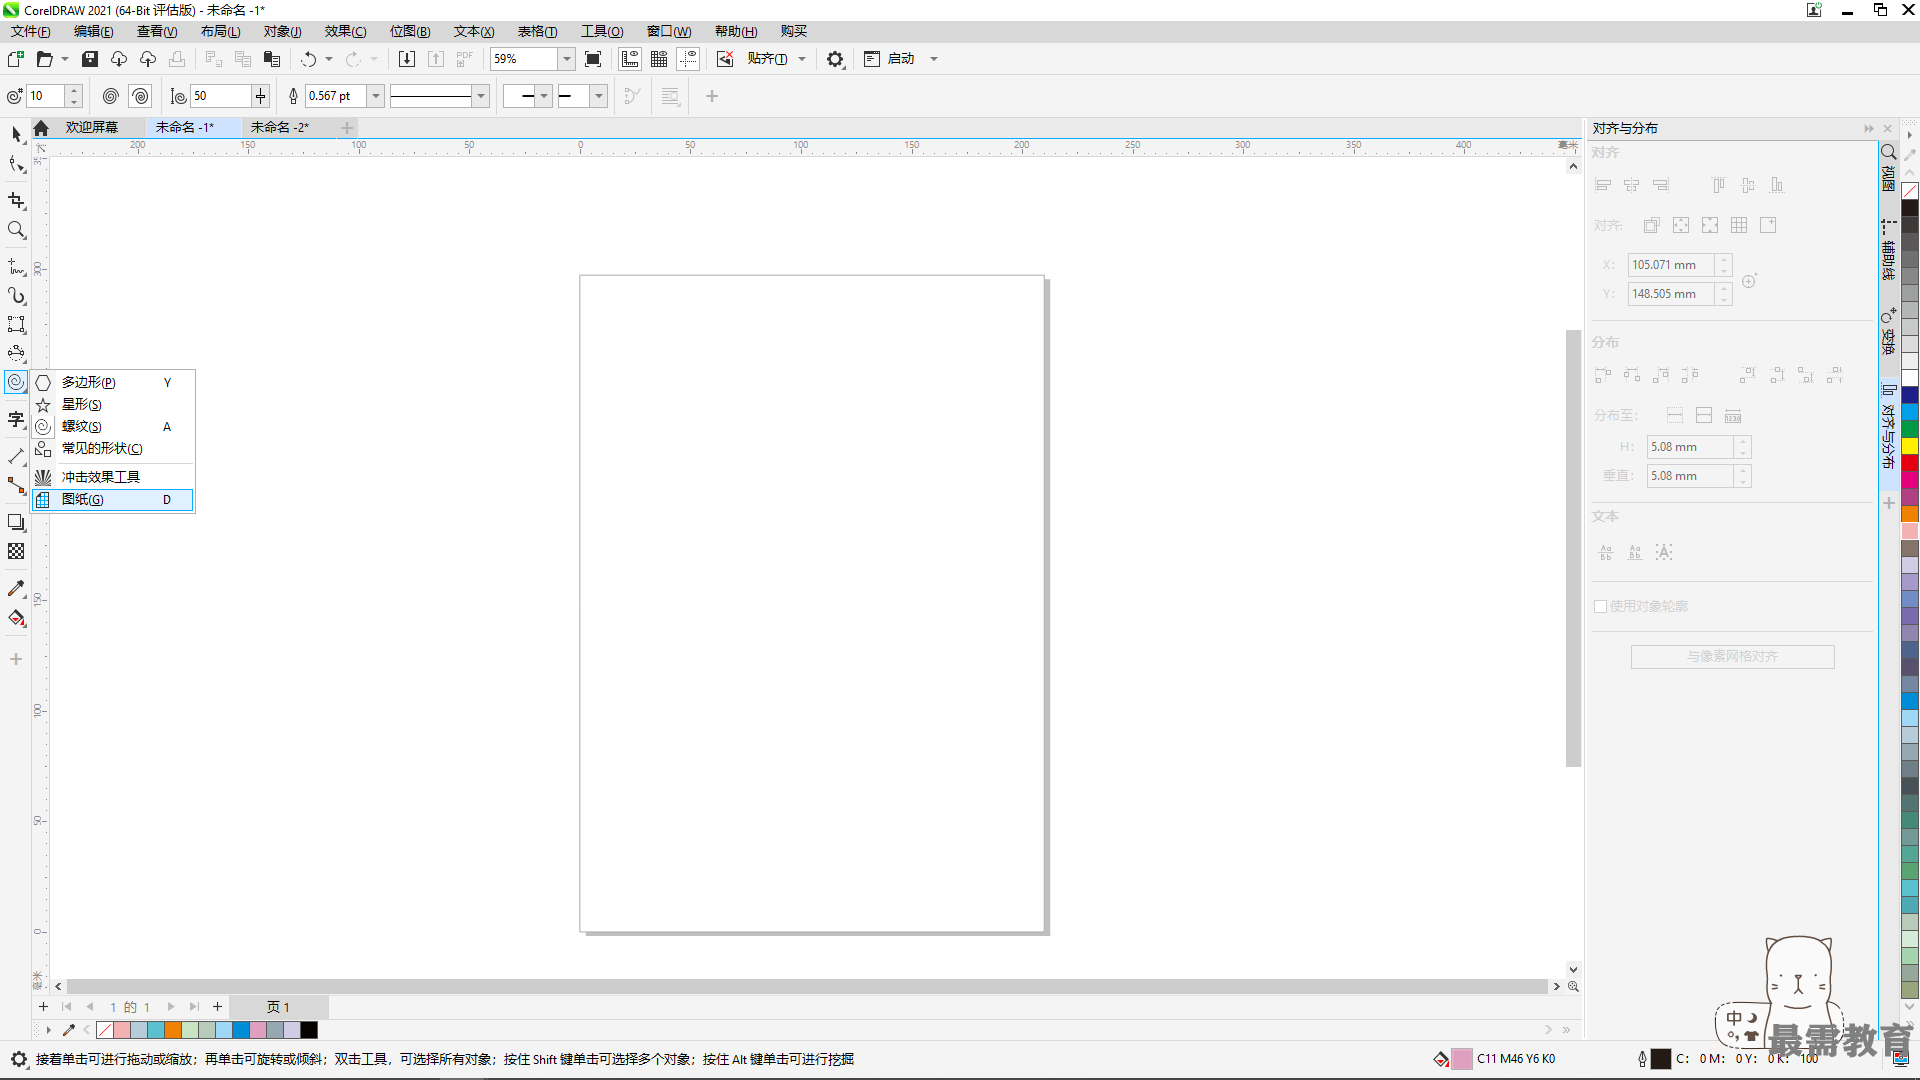Click the 与像素网格对齐 button
Image resolution: width=1920 pixels, height=1080 pixels.
click(x=1732, y=656)
